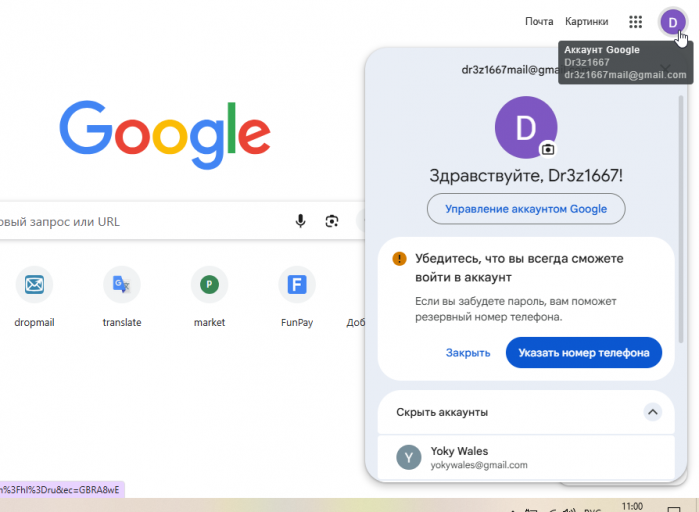The height and width of the screenshot is (512, 699).
Task: Click Указать номер телефона button
Action: point(584,352)
